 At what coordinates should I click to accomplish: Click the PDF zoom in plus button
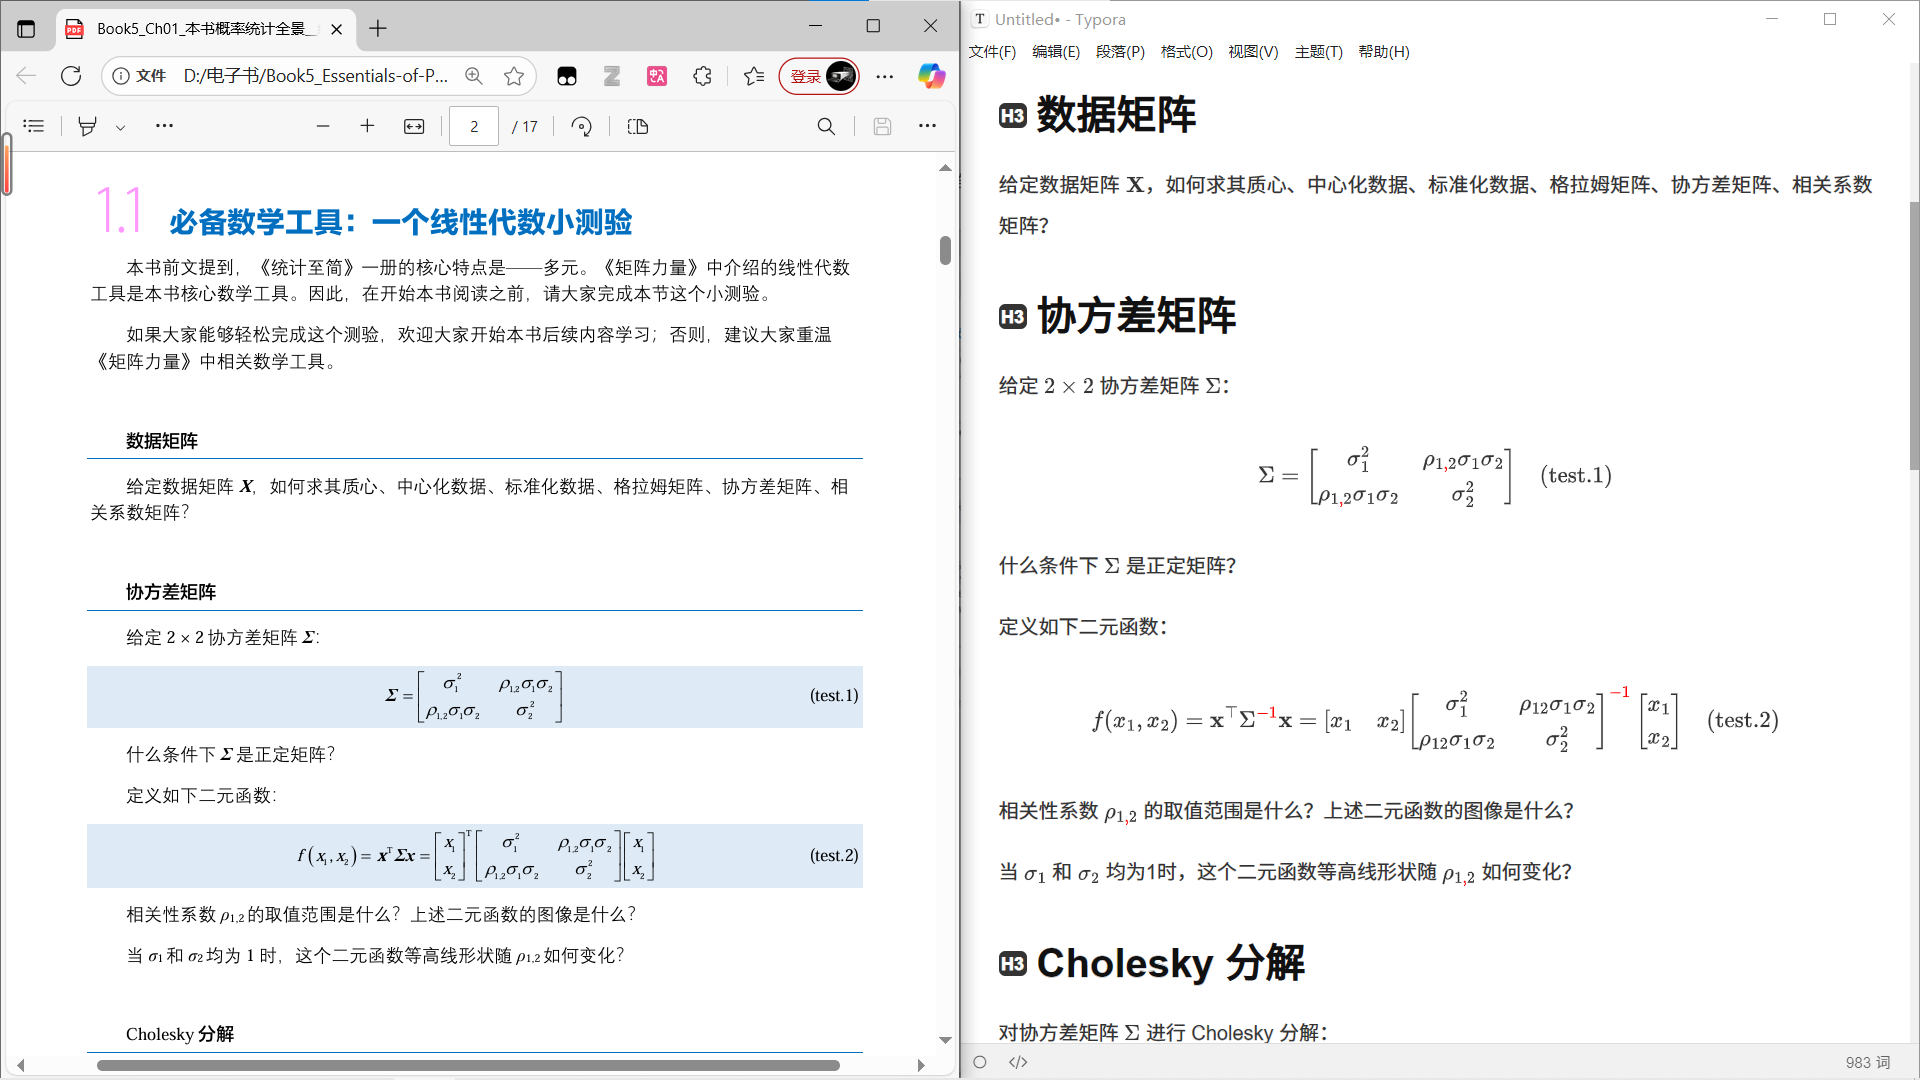coord(367,126)
